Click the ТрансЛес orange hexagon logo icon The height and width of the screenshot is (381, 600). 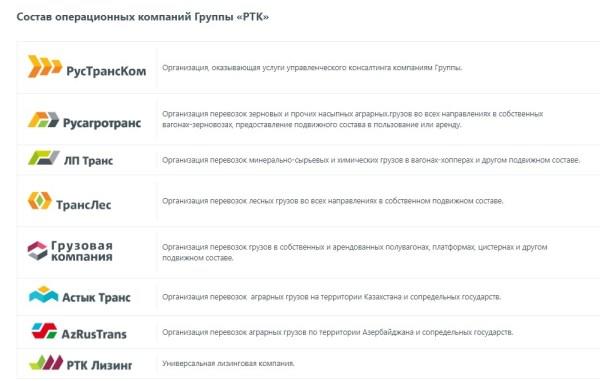click(x=40, y=200)
